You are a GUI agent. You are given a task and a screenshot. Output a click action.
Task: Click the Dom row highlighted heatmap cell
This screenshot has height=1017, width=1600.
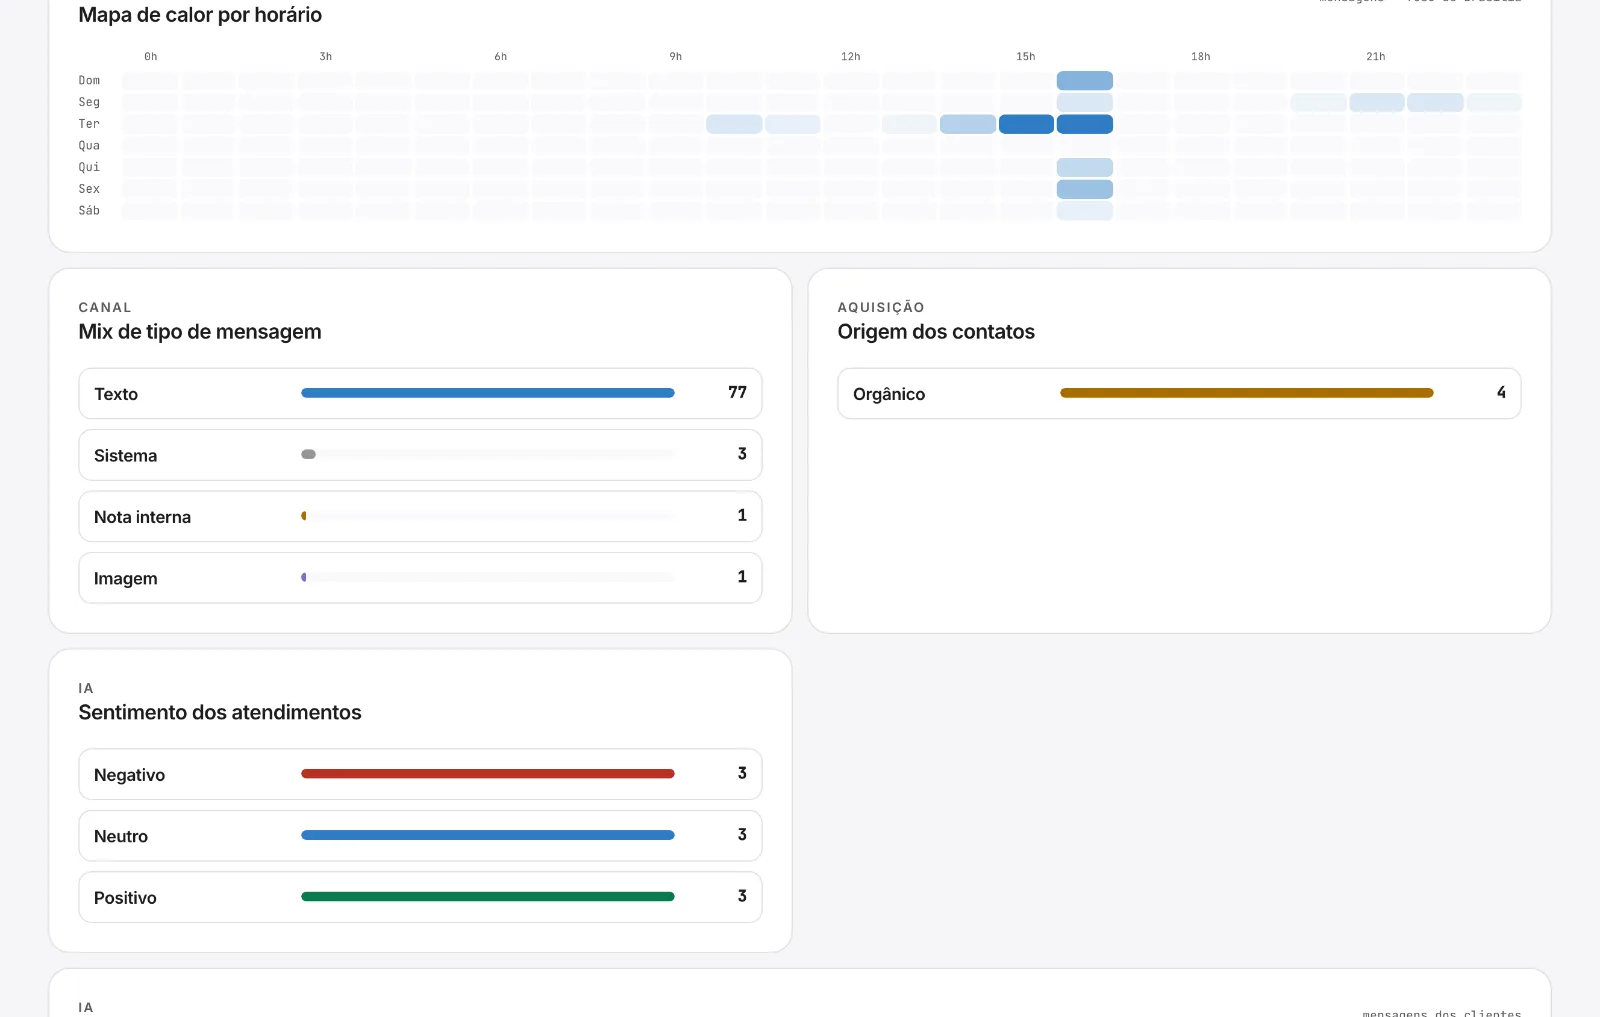(1085, 81)
